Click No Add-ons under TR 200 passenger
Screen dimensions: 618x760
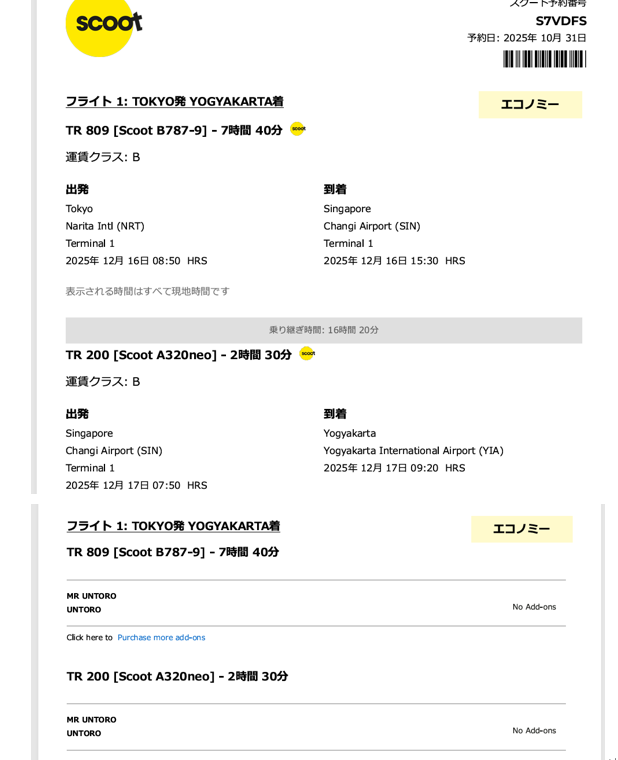[x=534, y=731]
